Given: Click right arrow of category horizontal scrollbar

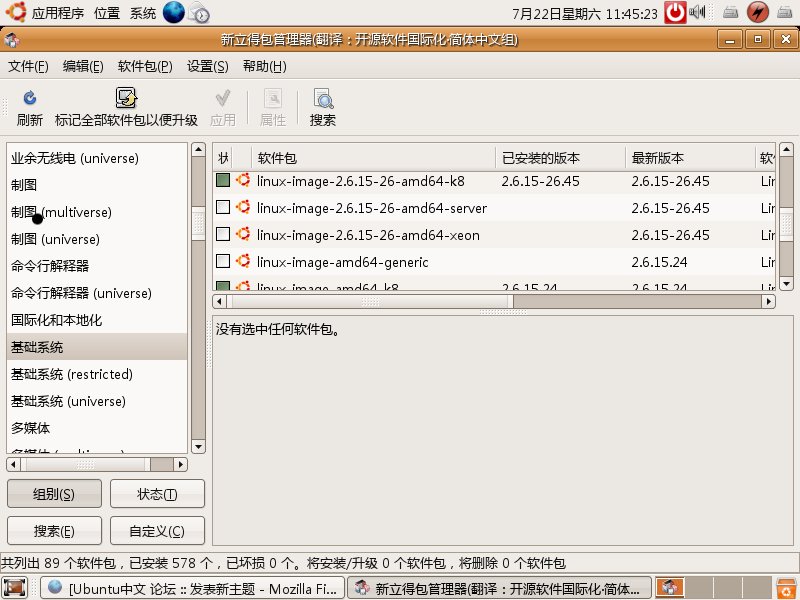Looking at the screenshot, I should [180, 464].
